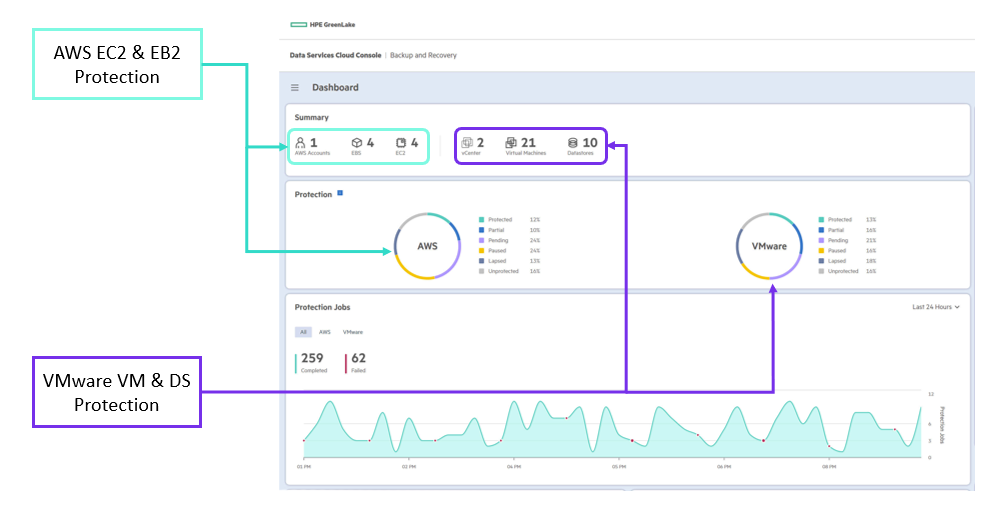Click the 08 PM label on the time axis
The image size is (1000, 515).
click(828, 467)
